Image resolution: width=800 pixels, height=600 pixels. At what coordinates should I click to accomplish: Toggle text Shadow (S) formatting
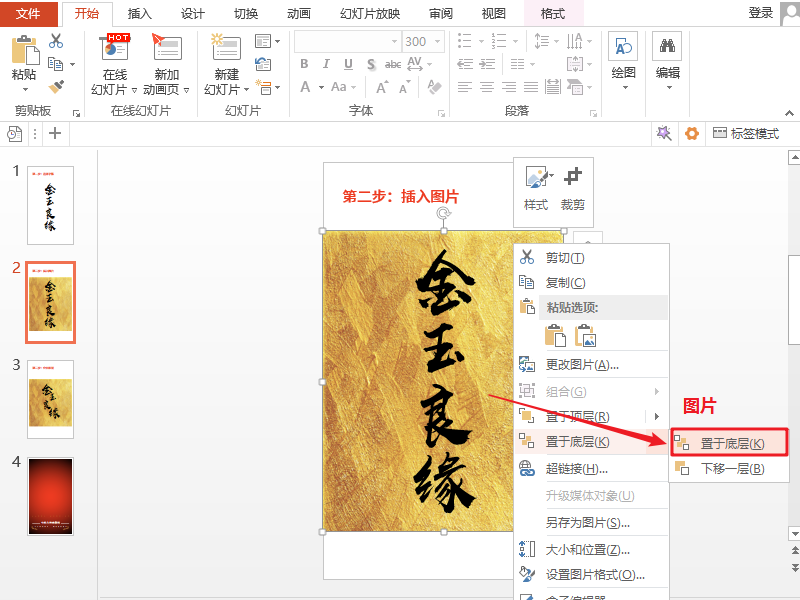click(x=371, y=64)
